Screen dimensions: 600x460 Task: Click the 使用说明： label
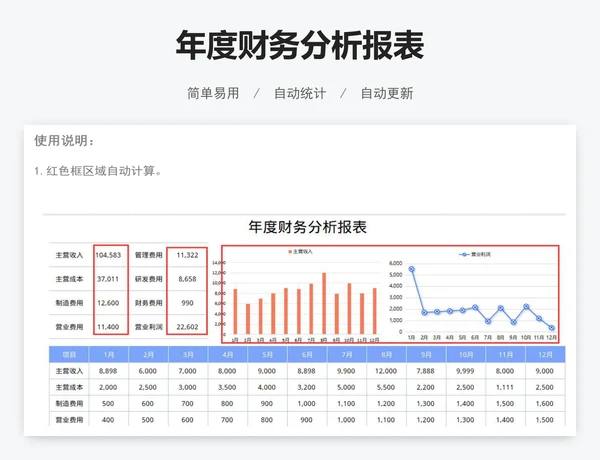tap(64, 140)
